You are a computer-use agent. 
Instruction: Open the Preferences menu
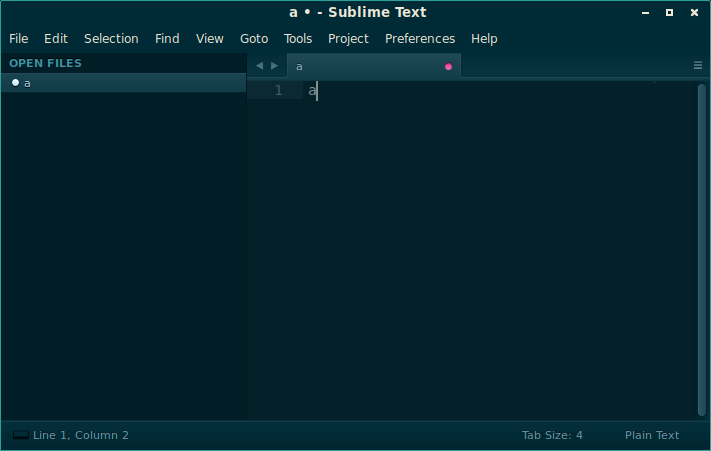(420, 39)
